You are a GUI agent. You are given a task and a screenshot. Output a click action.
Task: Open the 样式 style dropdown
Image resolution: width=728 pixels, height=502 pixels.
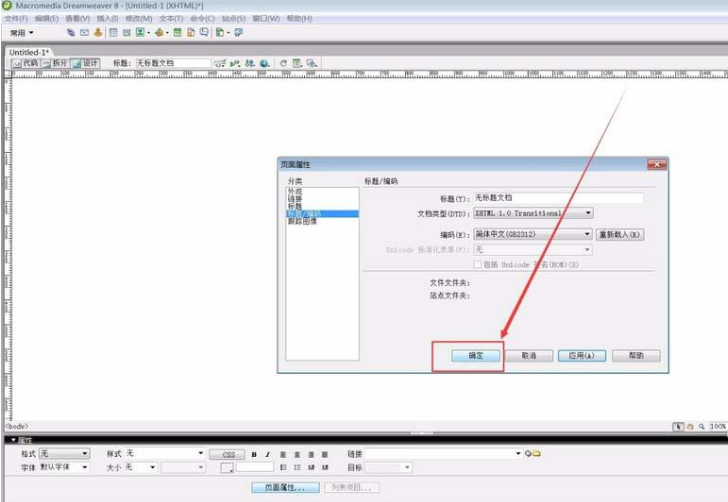[165, 453]
